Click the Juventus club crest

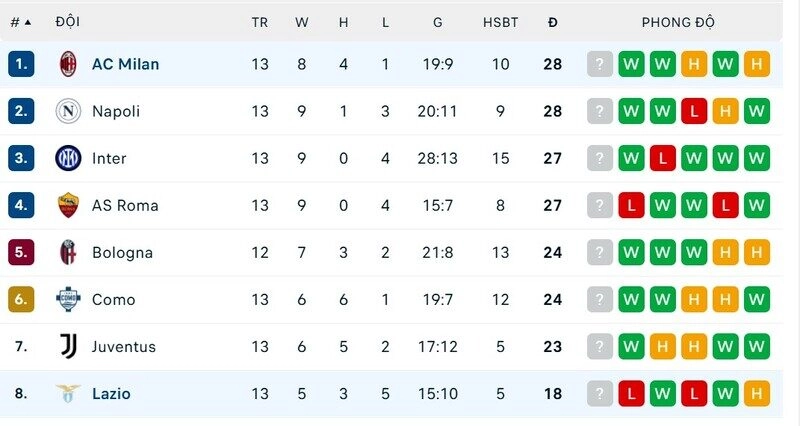tap(68, 347)
